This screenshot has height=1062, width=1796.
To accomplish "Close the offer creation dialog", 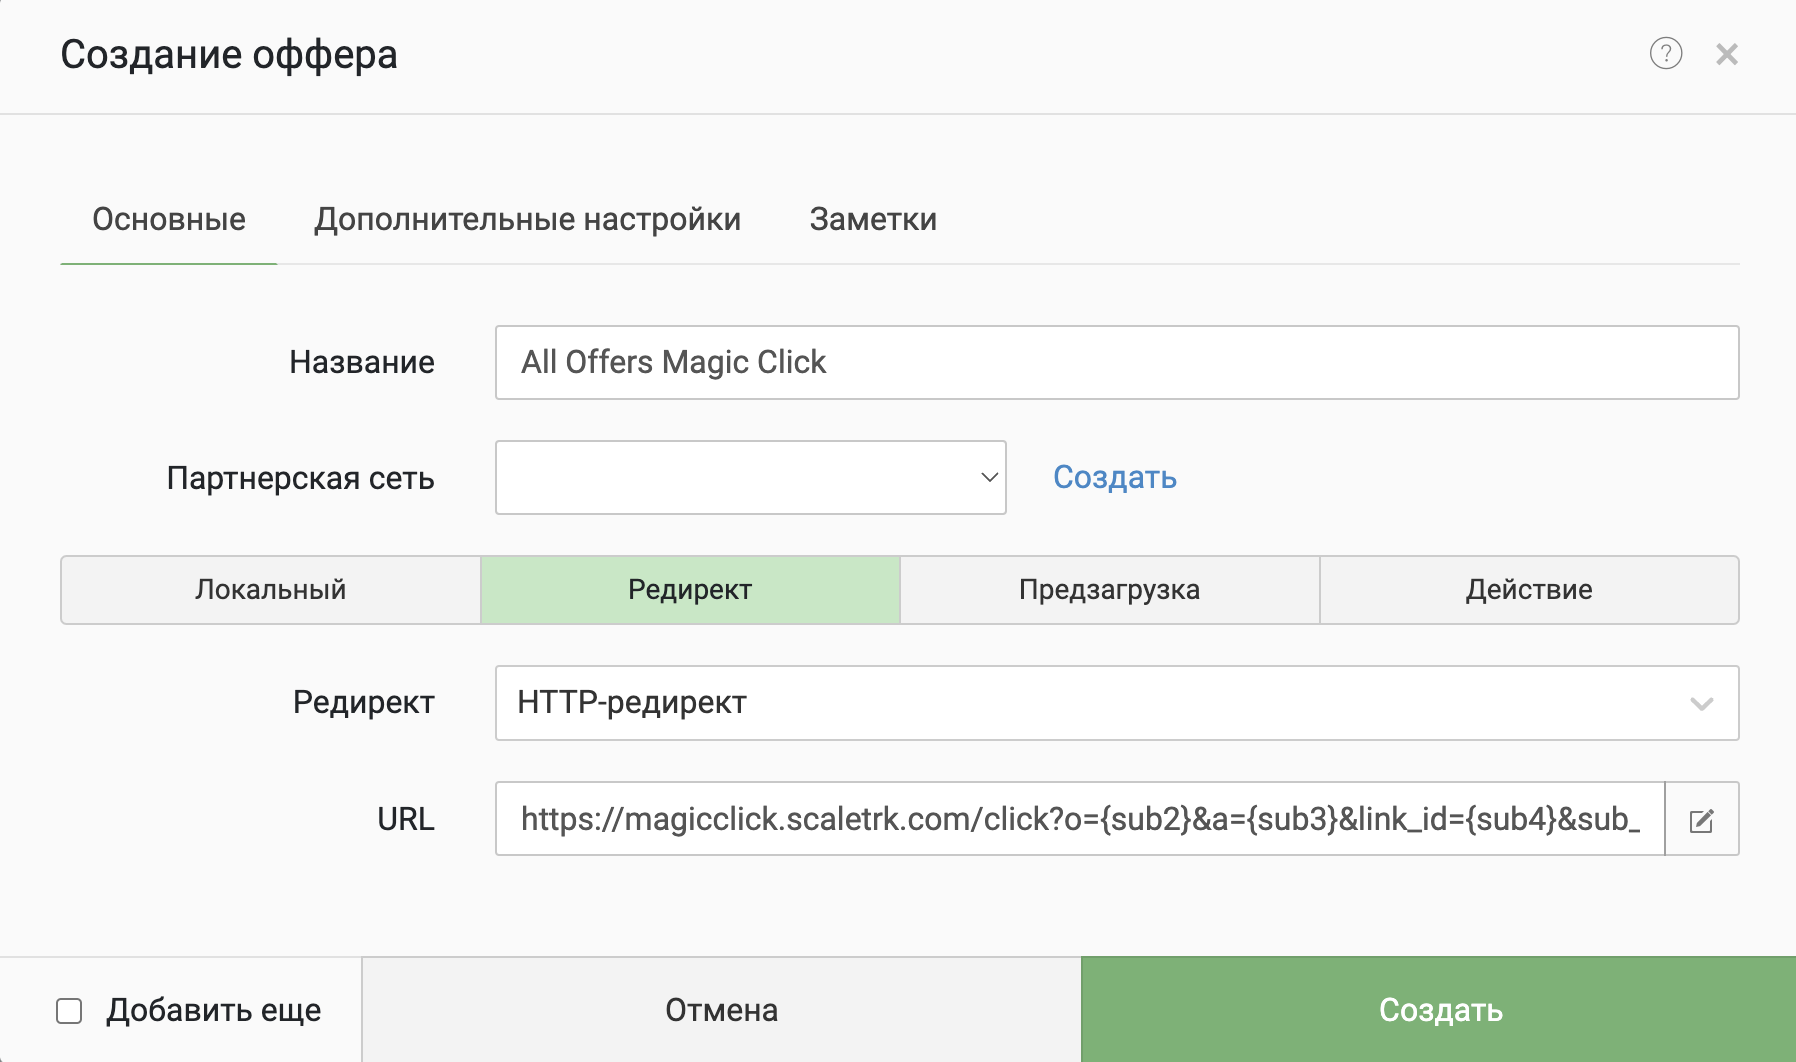I will click(x=1727, y=54).
